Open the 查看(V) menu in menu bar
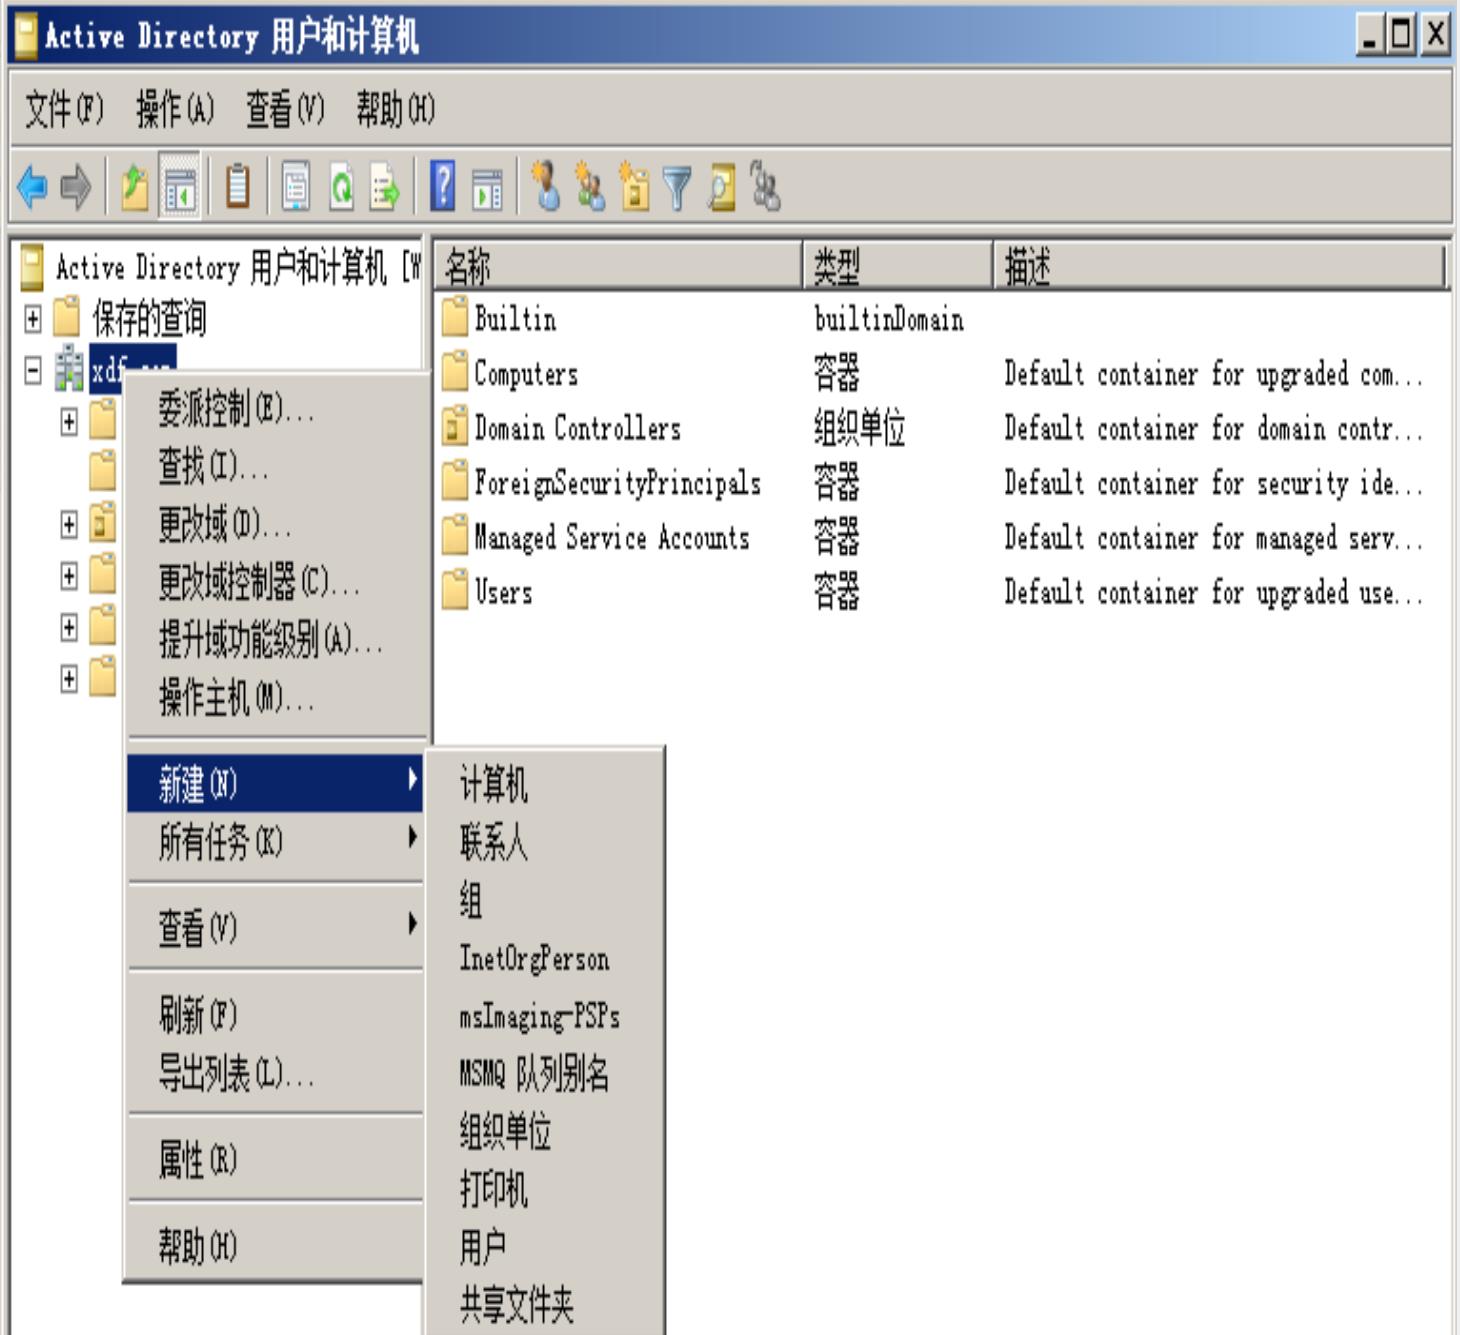 tap(285, 109)
